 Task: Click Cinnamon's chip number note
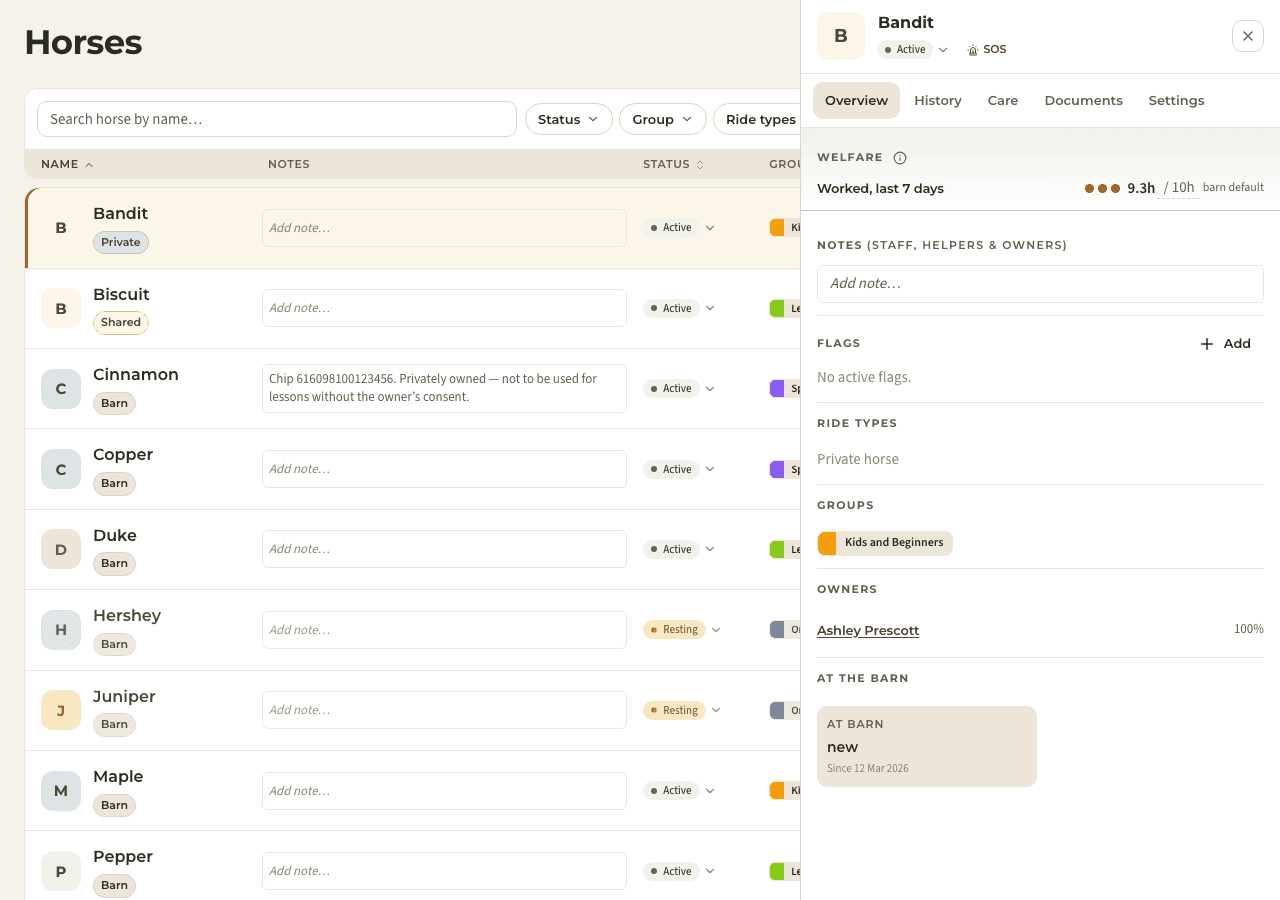444,388
